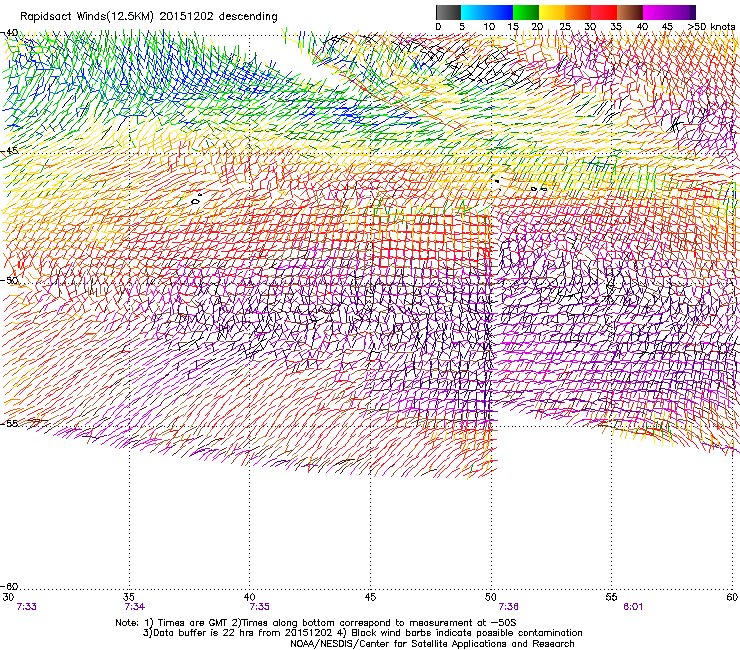The width and height of the screenshot is (740, 650).
Task: Select the '30' label under color scale
Action: pos(590,27)
